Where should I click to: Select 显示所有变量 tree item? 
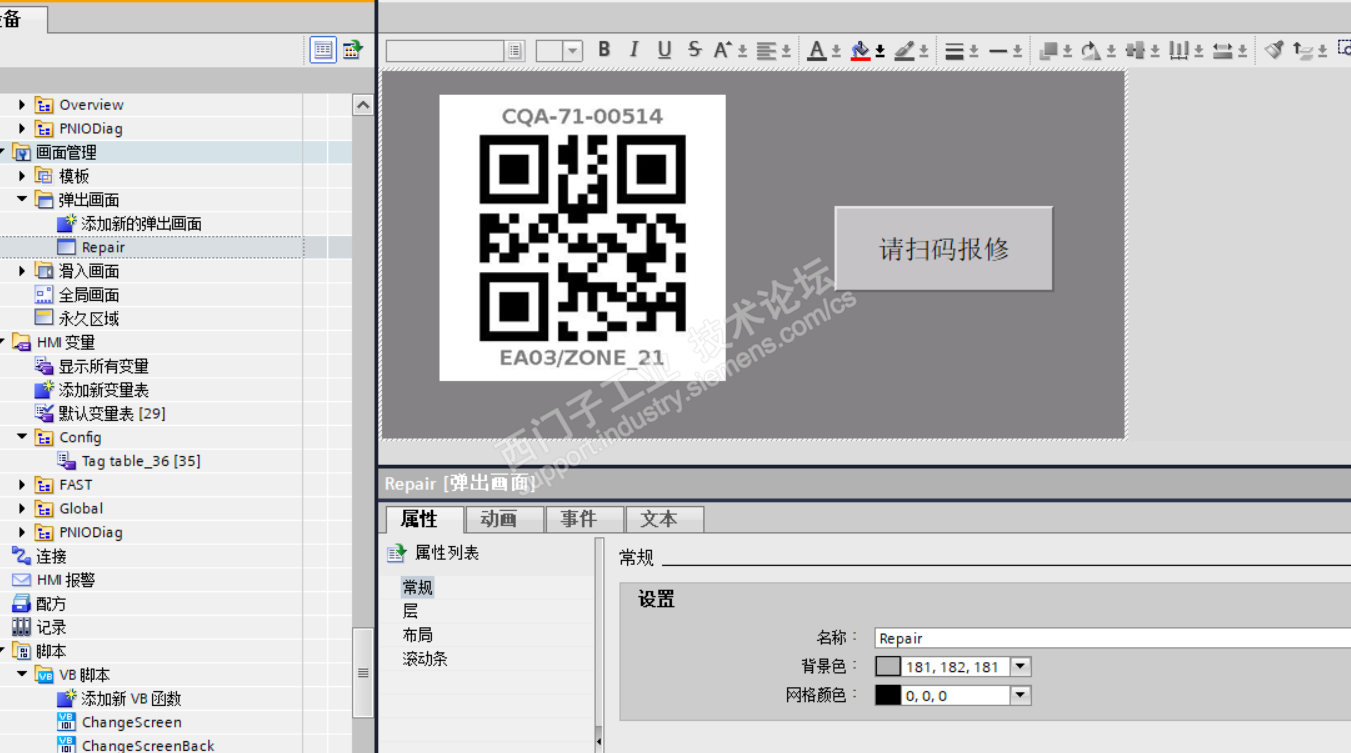tap(104, 366)
